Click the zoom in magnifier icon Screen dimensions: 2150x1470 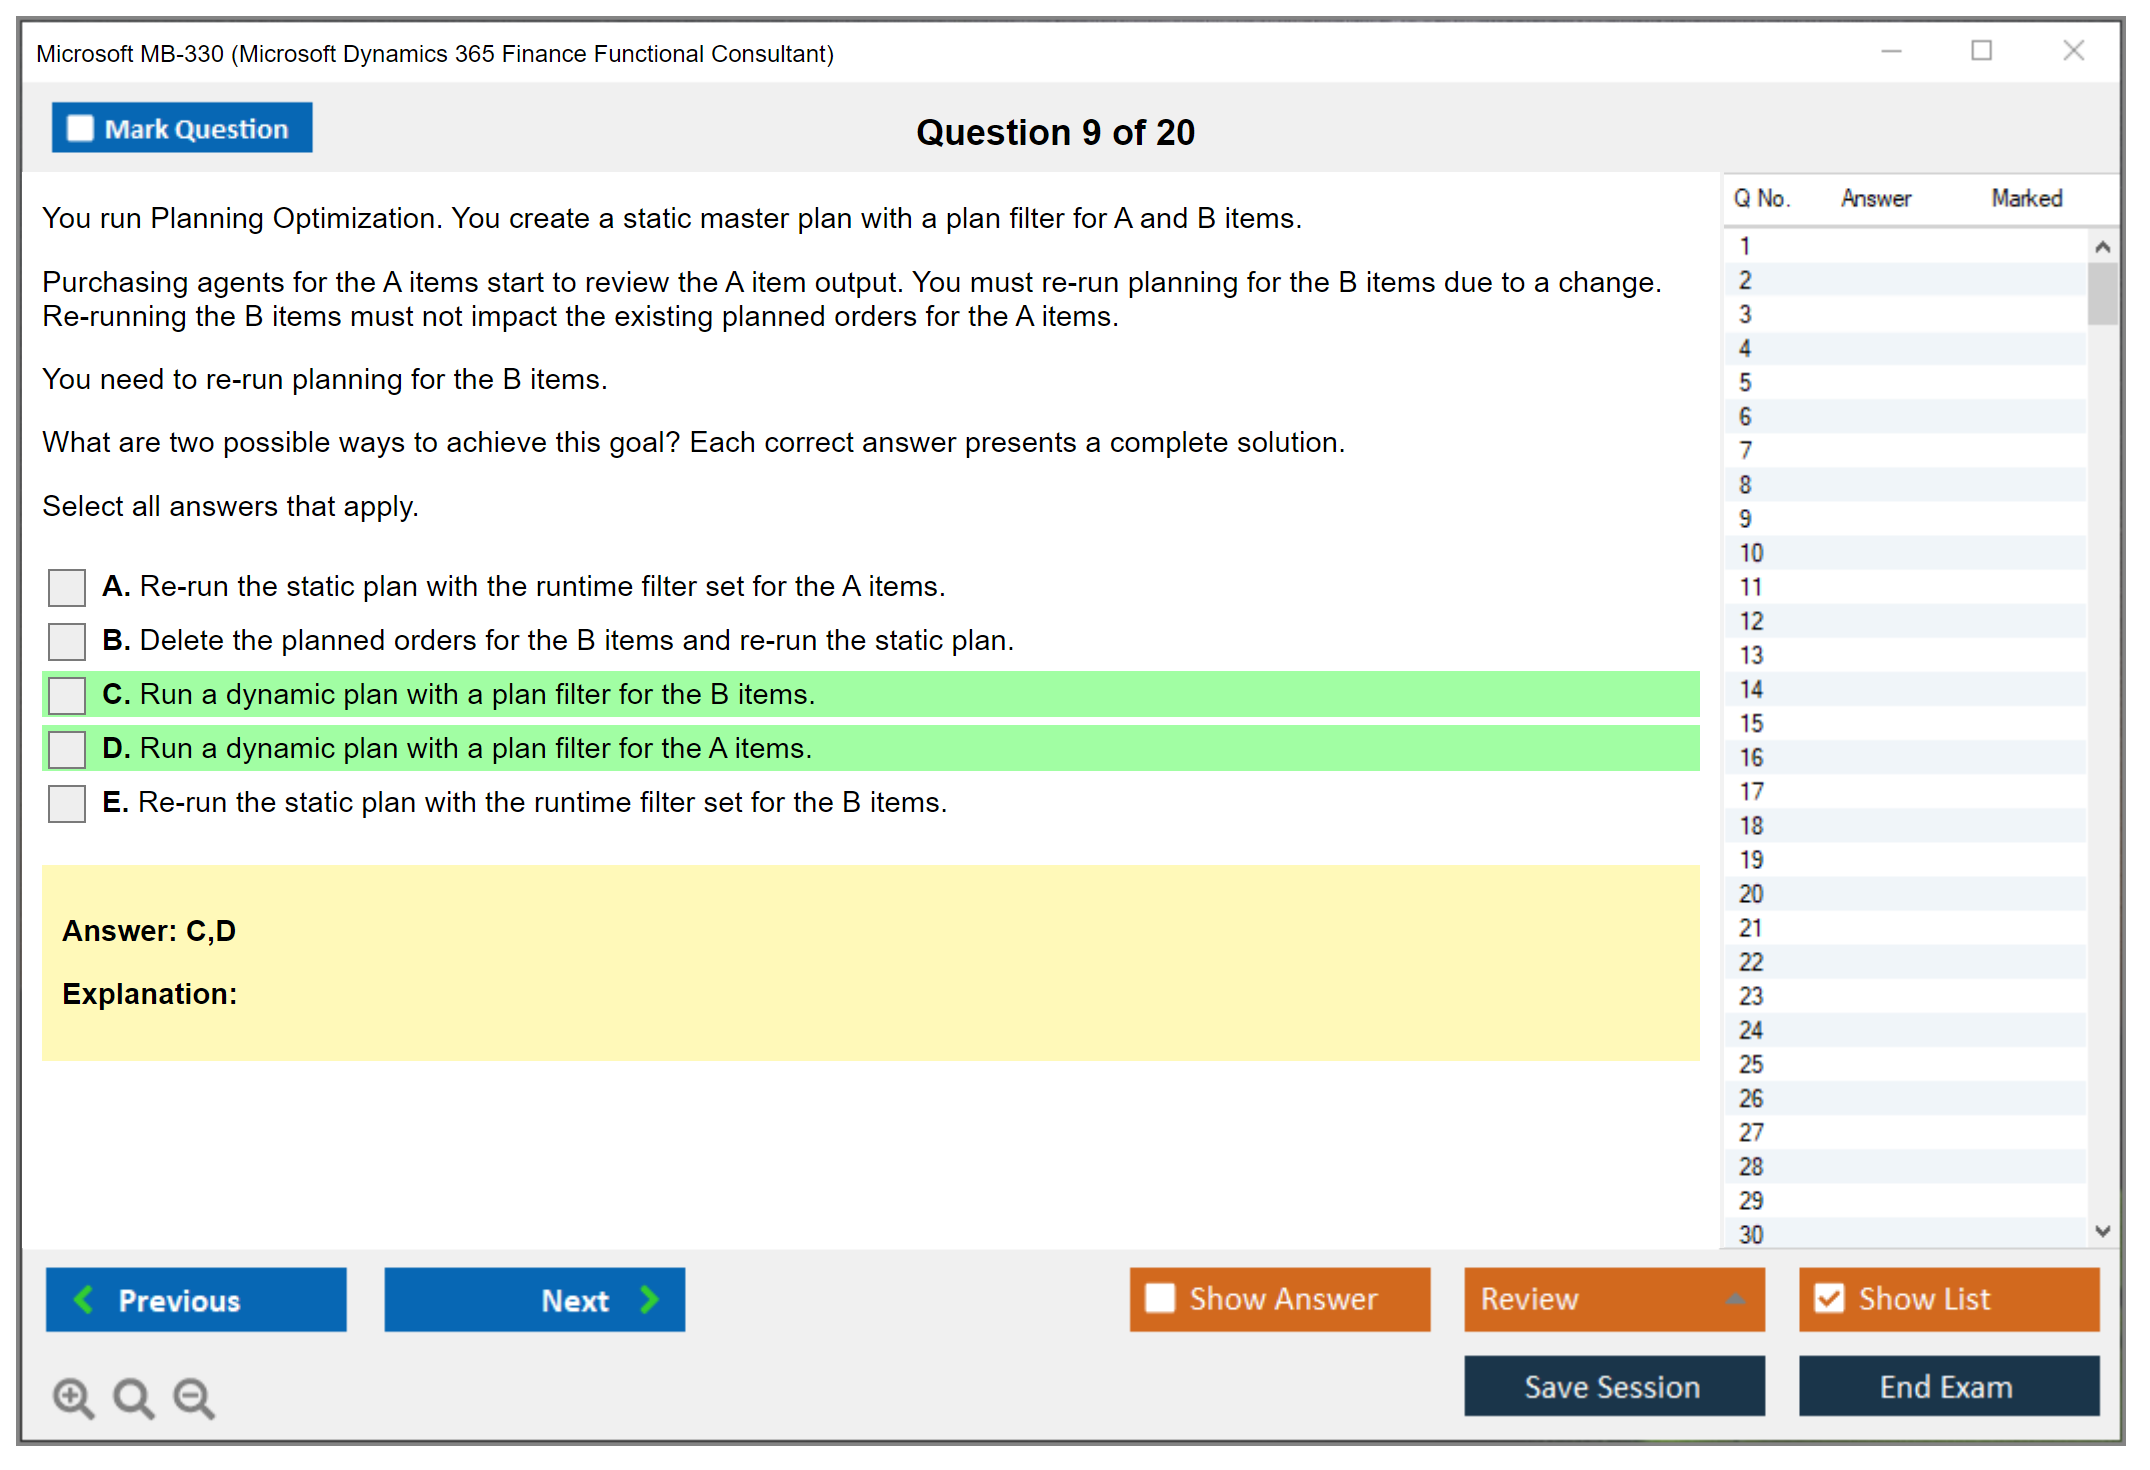tap(73, 1398)
